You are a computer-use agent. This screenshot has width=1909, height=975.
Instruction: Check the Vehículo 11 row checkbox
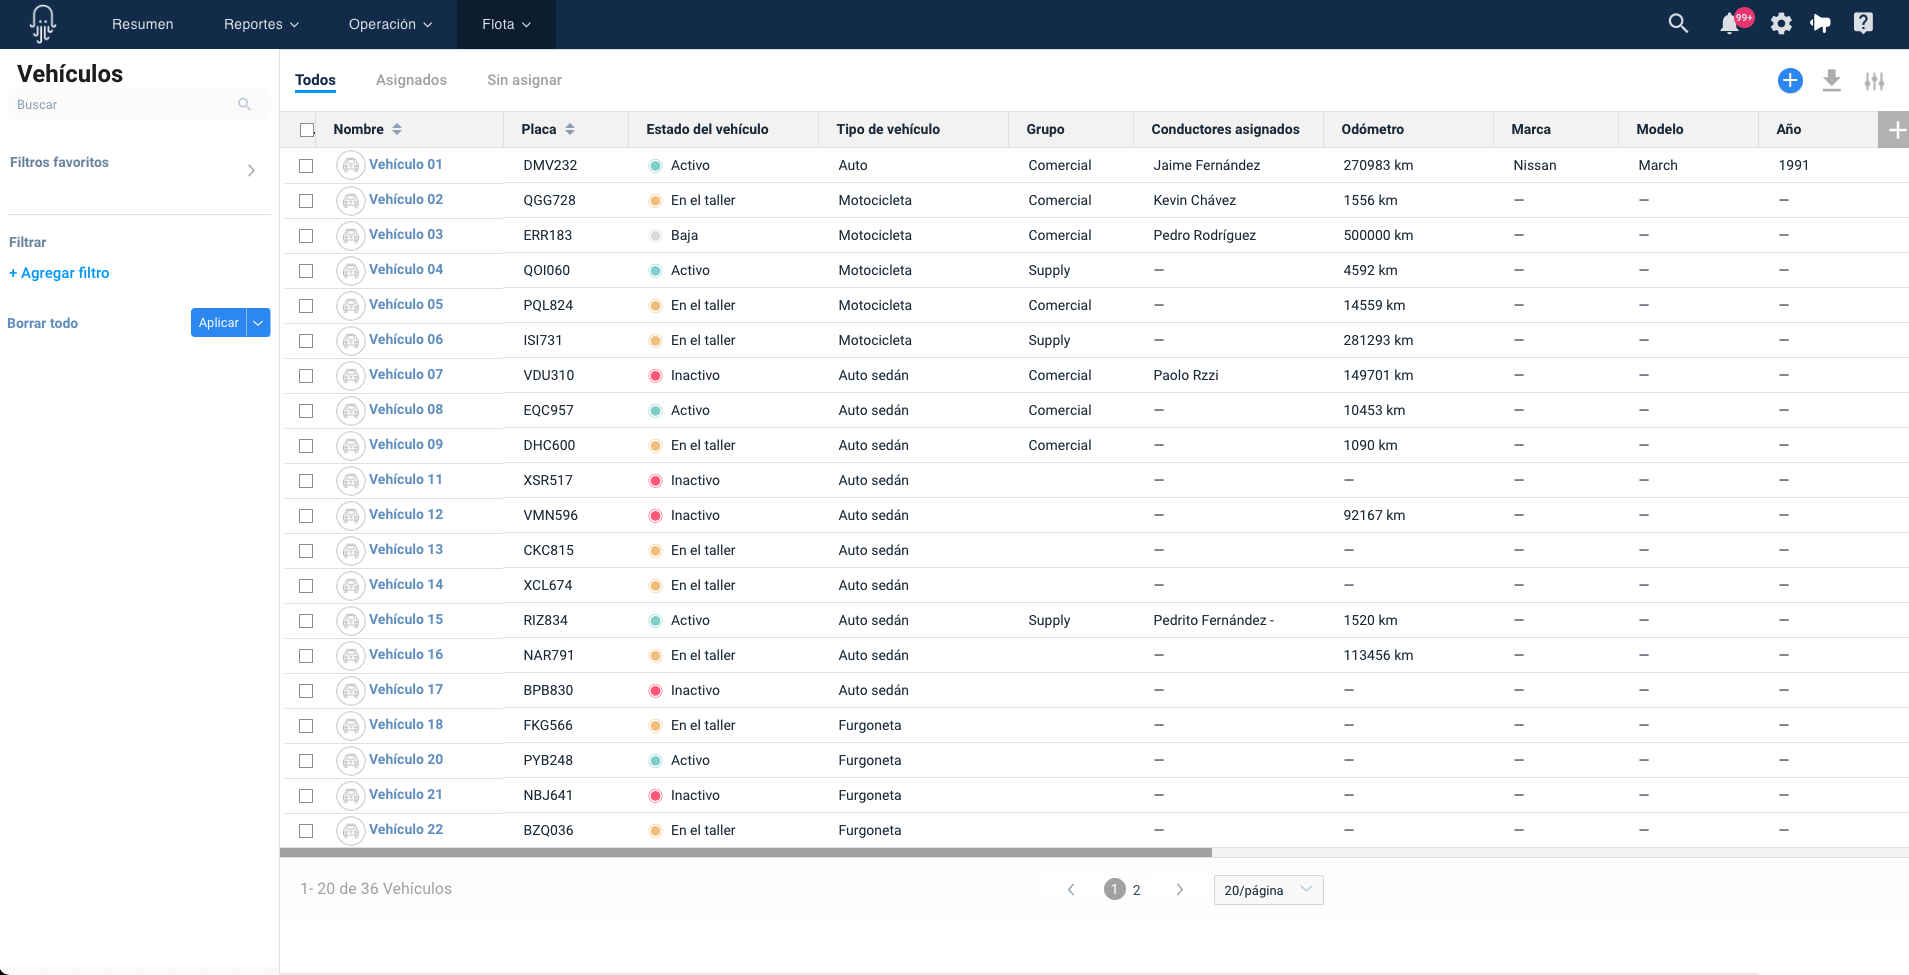click(306, 481)
